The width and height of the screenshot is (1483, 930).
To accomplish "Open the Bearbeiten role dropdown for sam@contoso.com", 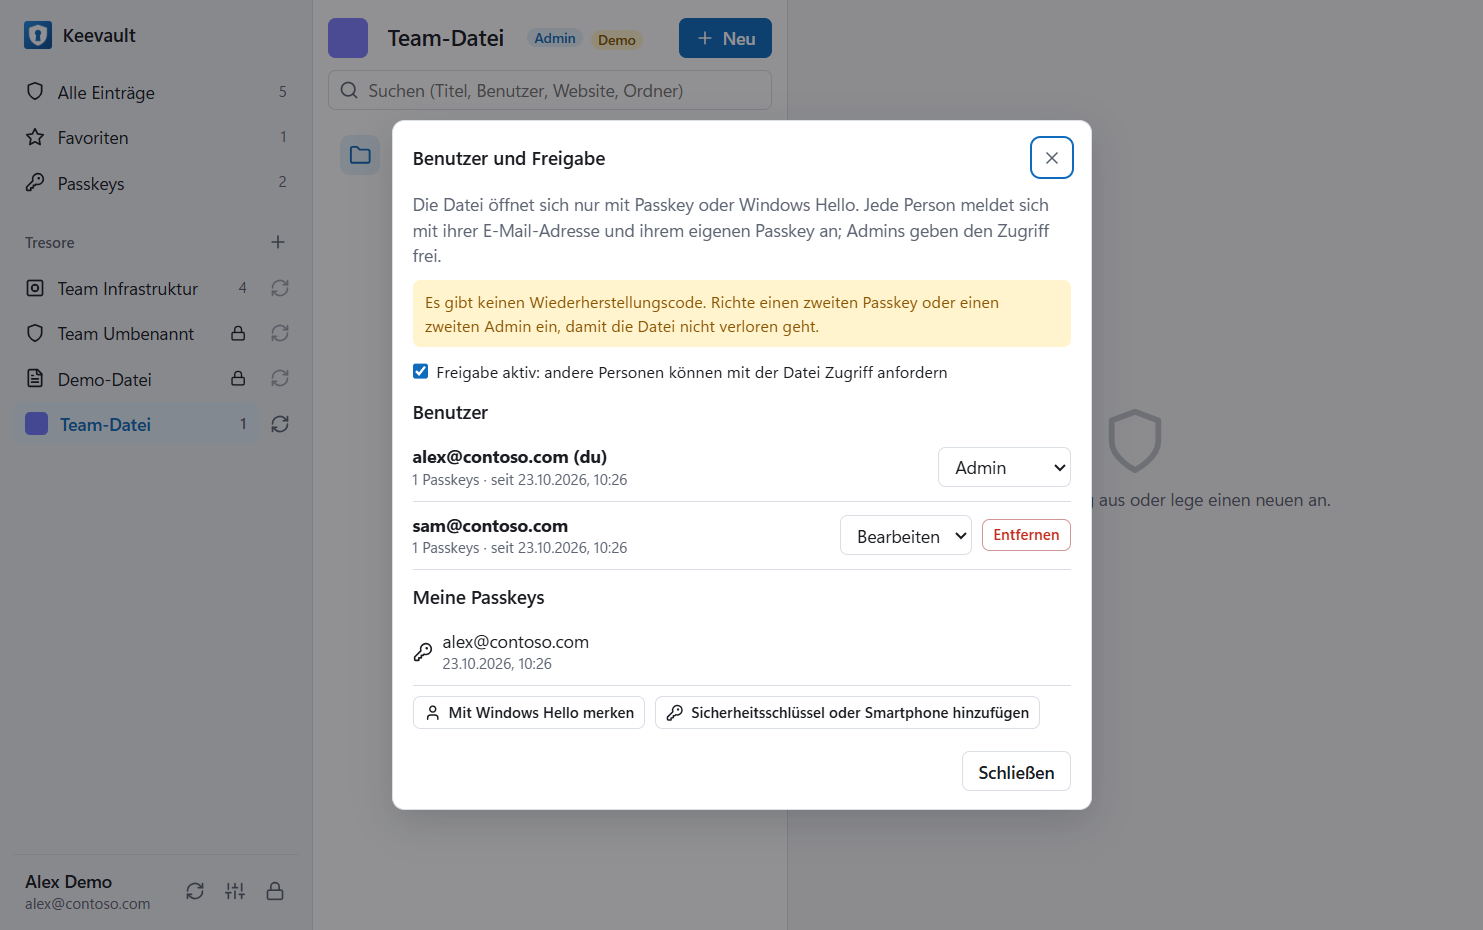I will click(906, 535).
